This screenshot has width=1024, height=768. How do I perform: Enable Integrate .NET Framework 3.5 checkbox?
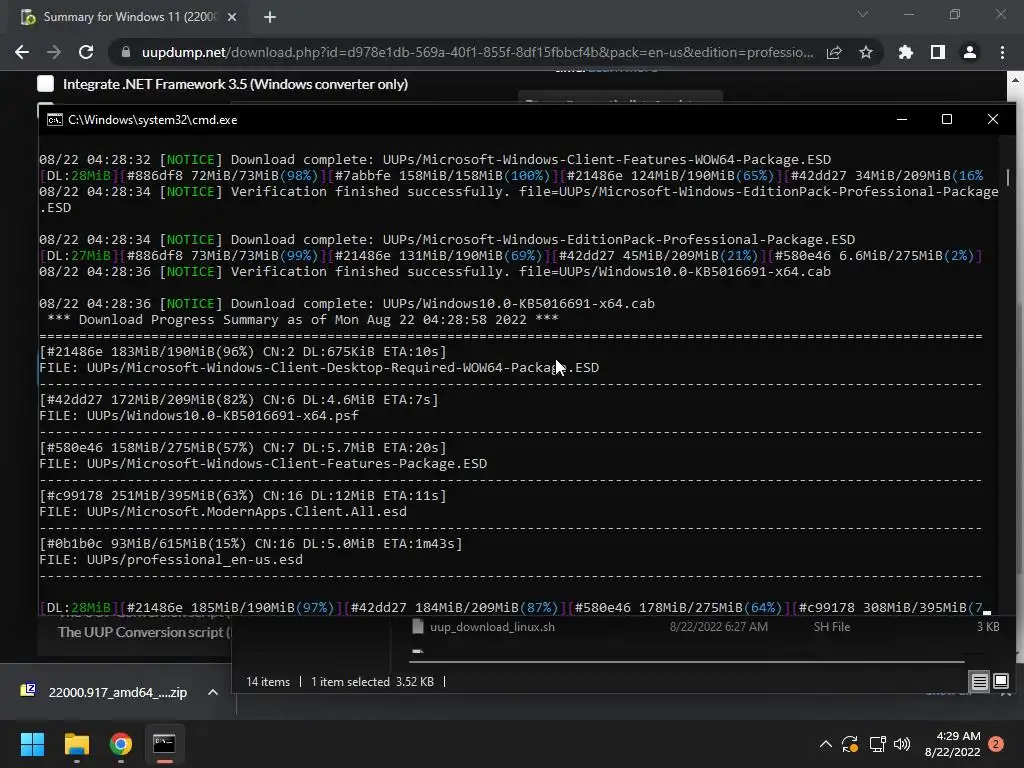click(x=46, y=84)
